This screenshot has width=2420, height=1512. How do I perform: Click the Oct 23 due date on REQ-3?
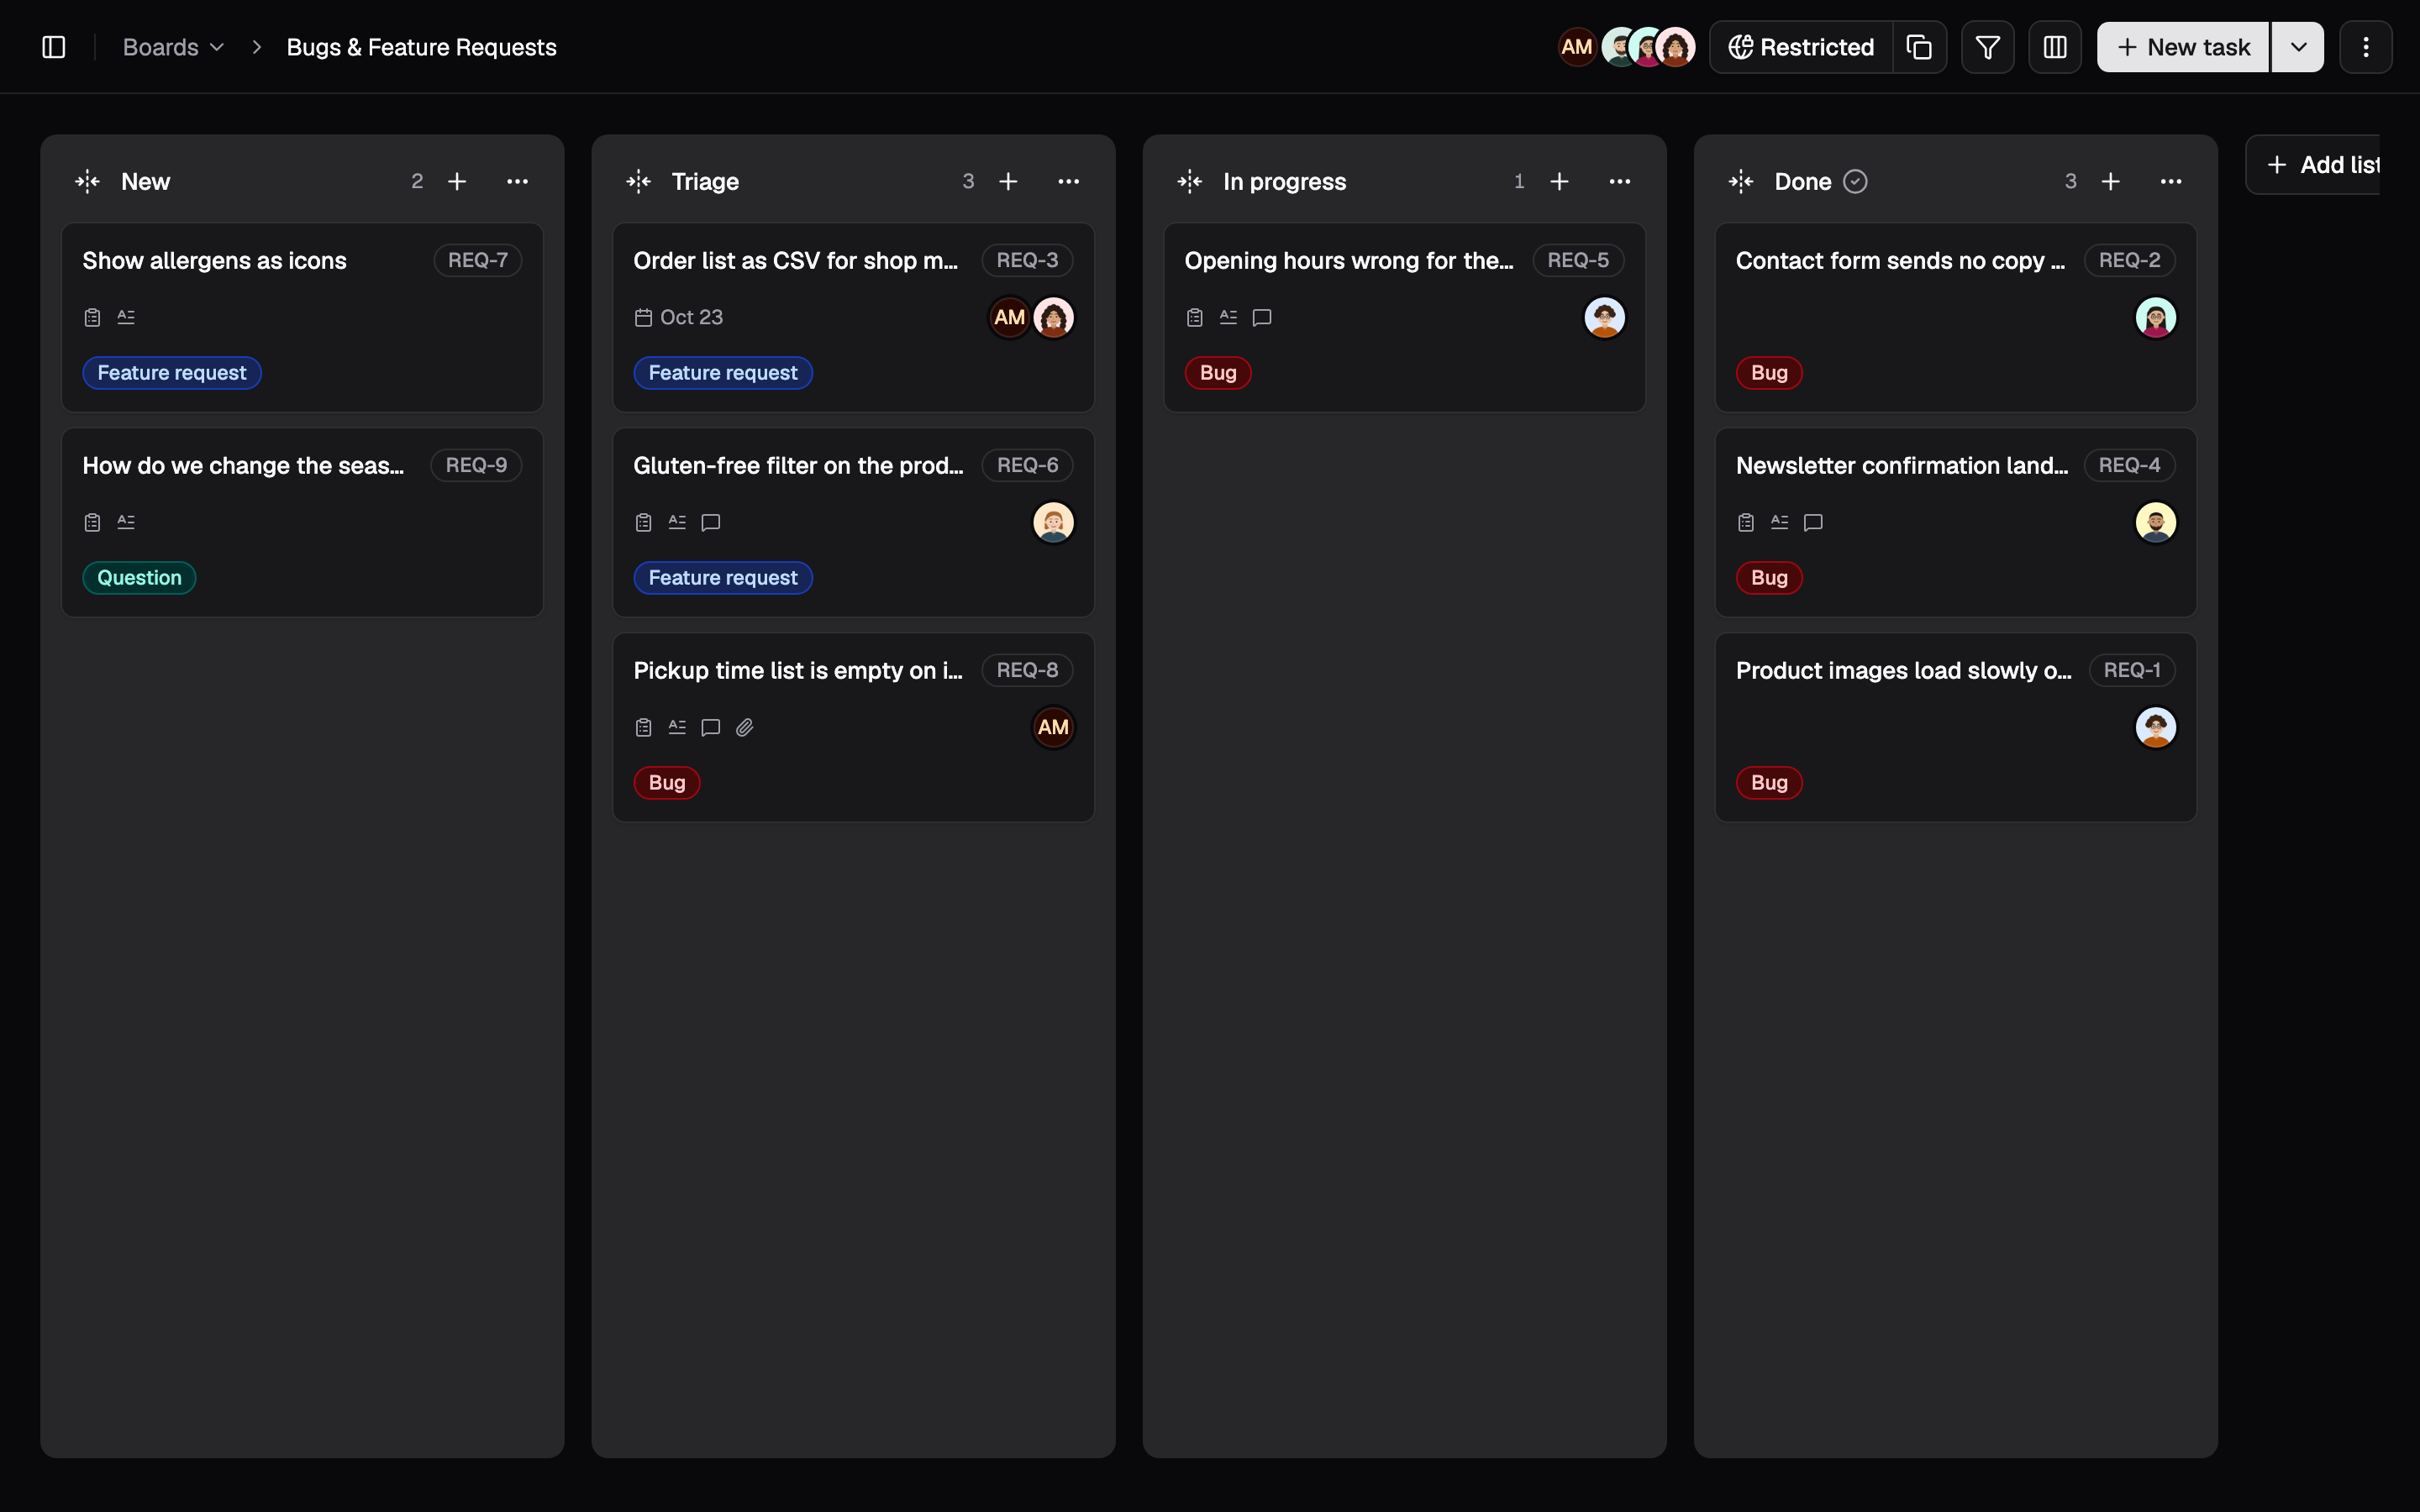coord(679,317)
